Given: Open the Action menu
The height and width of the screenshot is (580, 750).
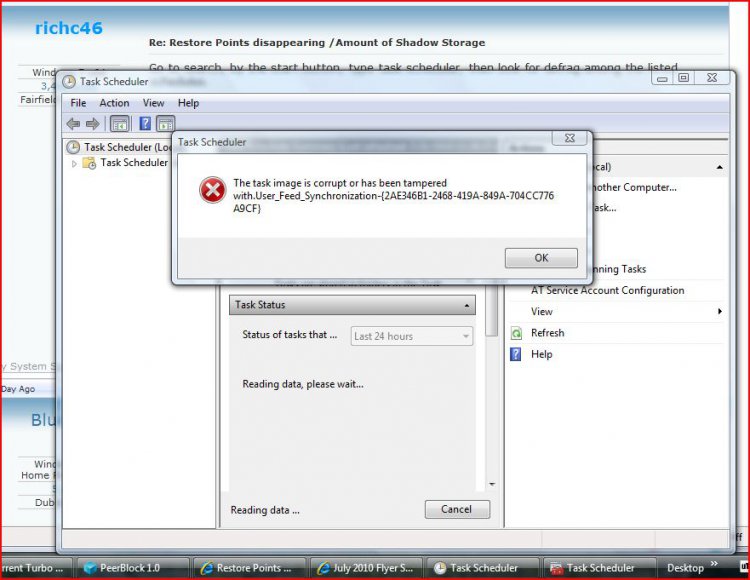Looking at the screenshot, I should click(114, 103).
